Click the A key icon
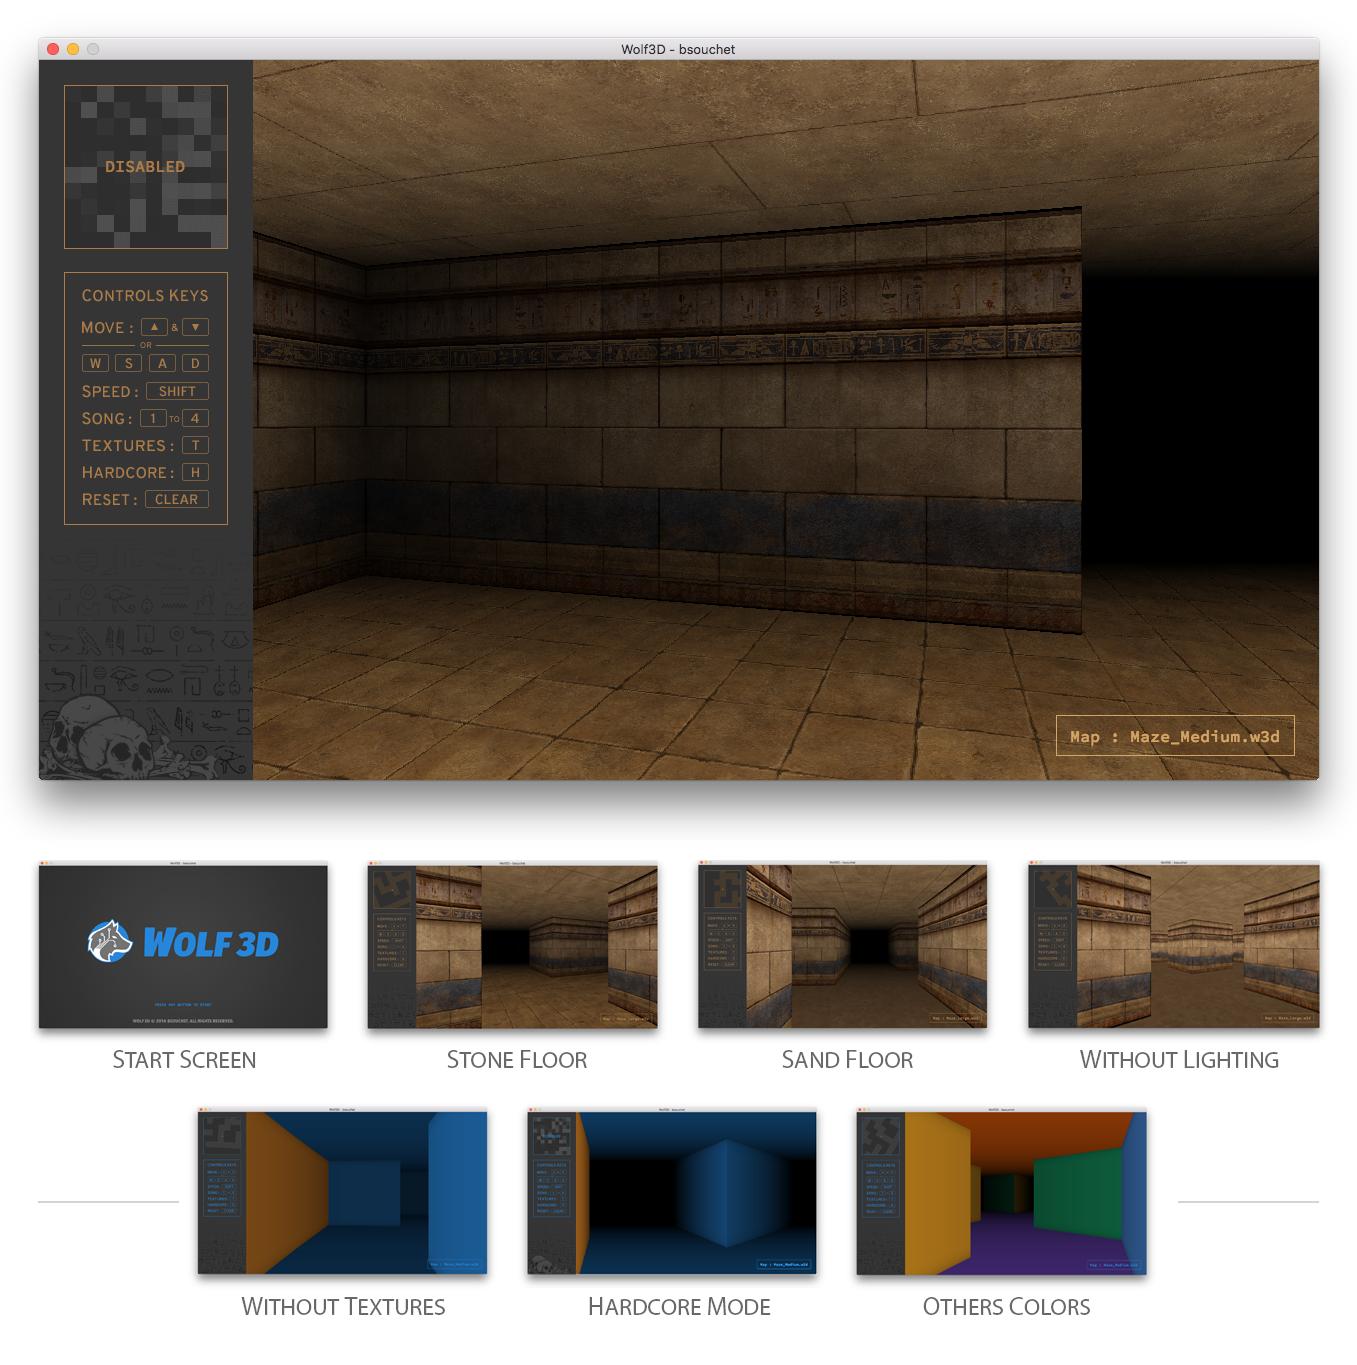The height and width of the screenshot is (1365, 1357). tap(162, 363)
